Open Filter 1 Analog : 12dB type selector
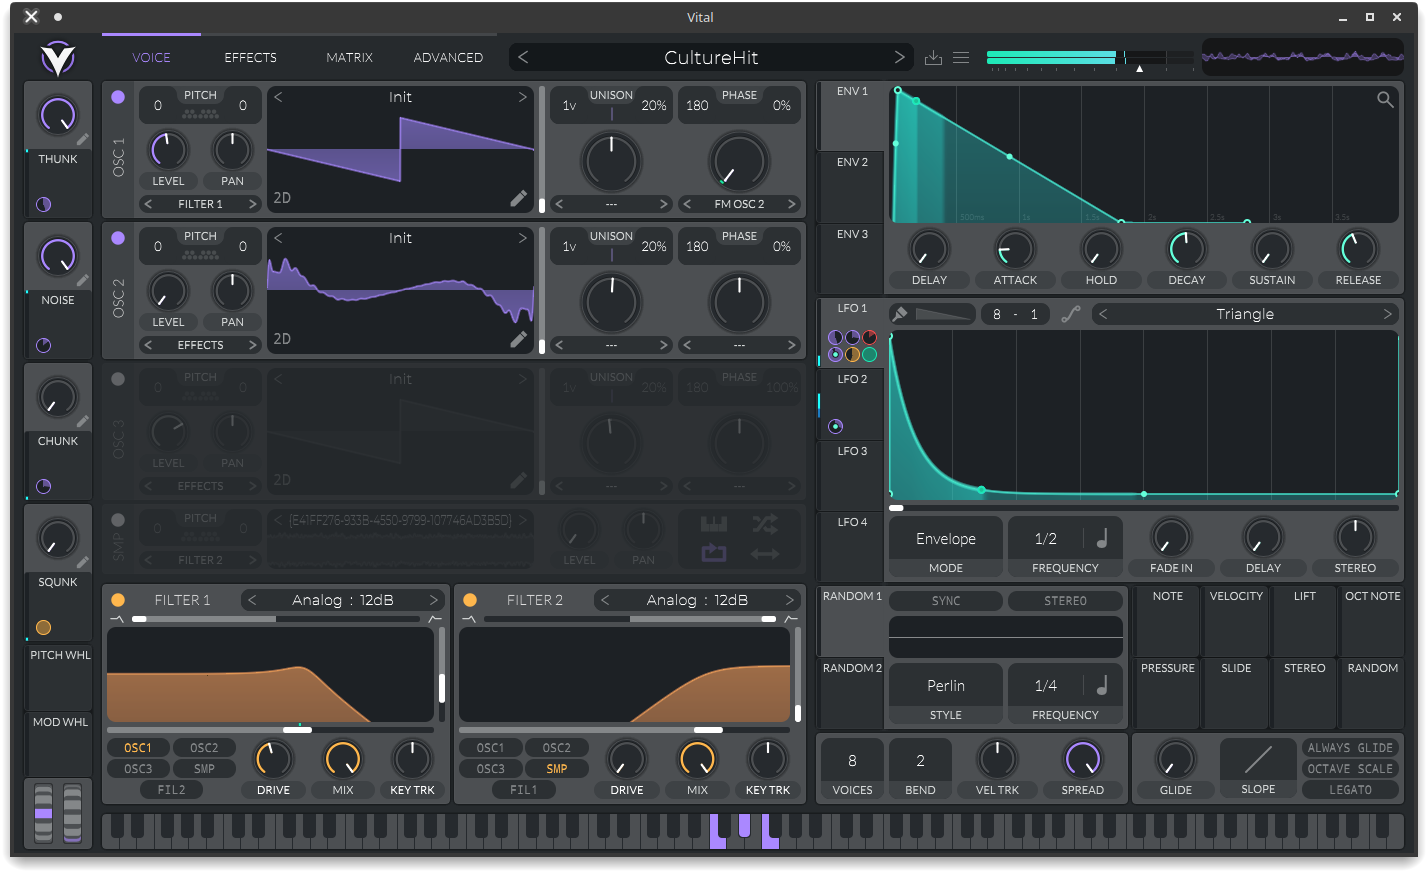The width and height of the screenshot is (1428, 871). 343,600
